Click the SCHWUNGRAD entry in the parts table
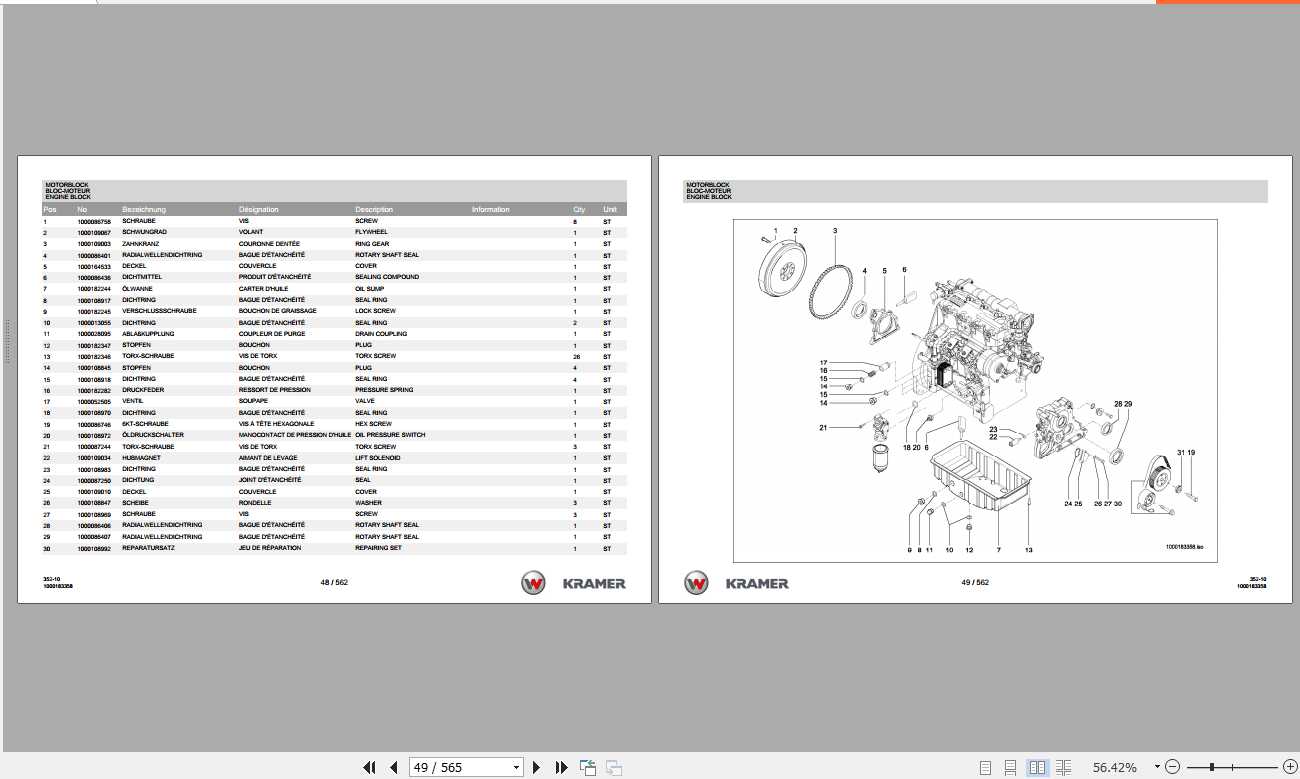 [144, 232]
